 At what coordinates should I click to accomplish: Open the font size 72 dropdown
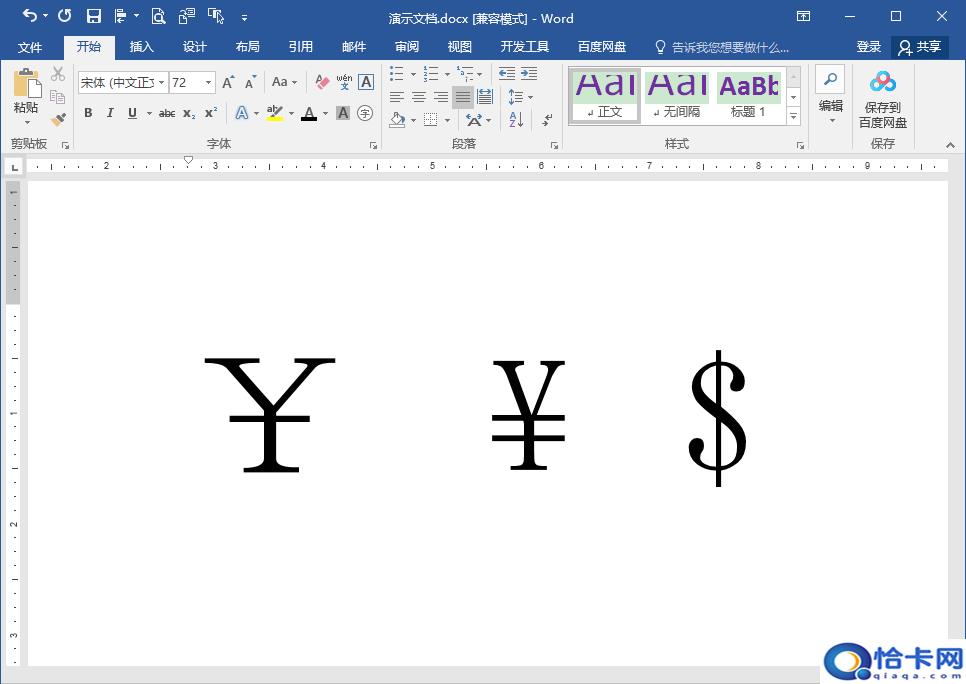click(209, 83)
